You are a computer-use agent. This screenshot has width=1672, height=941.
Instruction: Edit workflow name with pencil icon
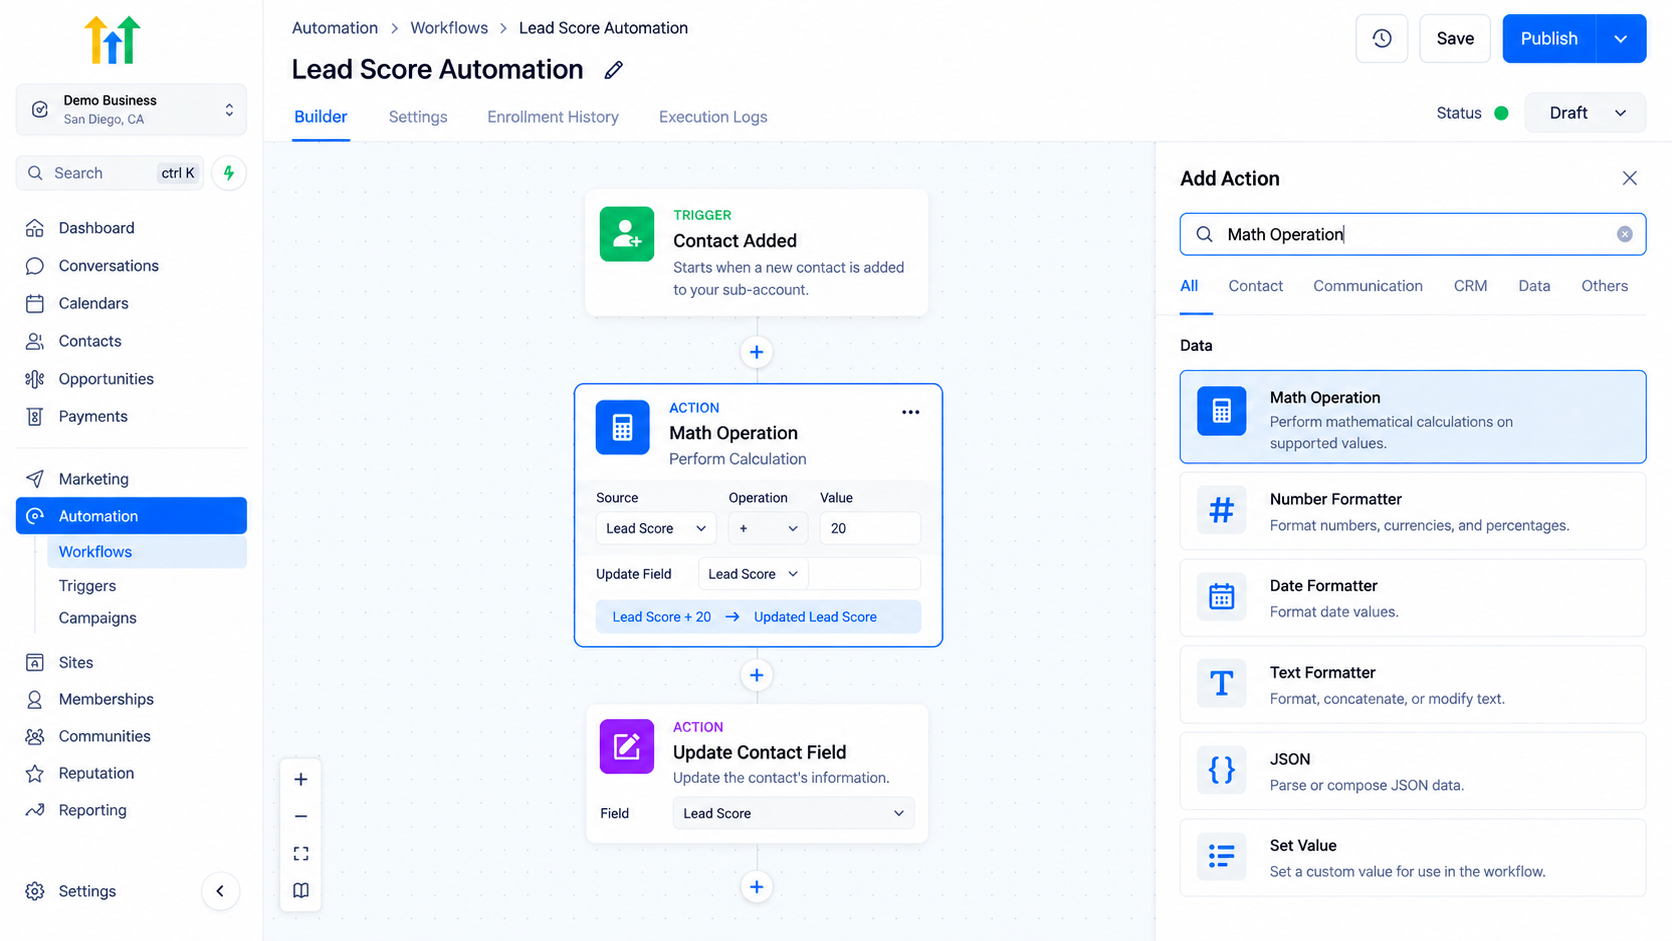613,70
